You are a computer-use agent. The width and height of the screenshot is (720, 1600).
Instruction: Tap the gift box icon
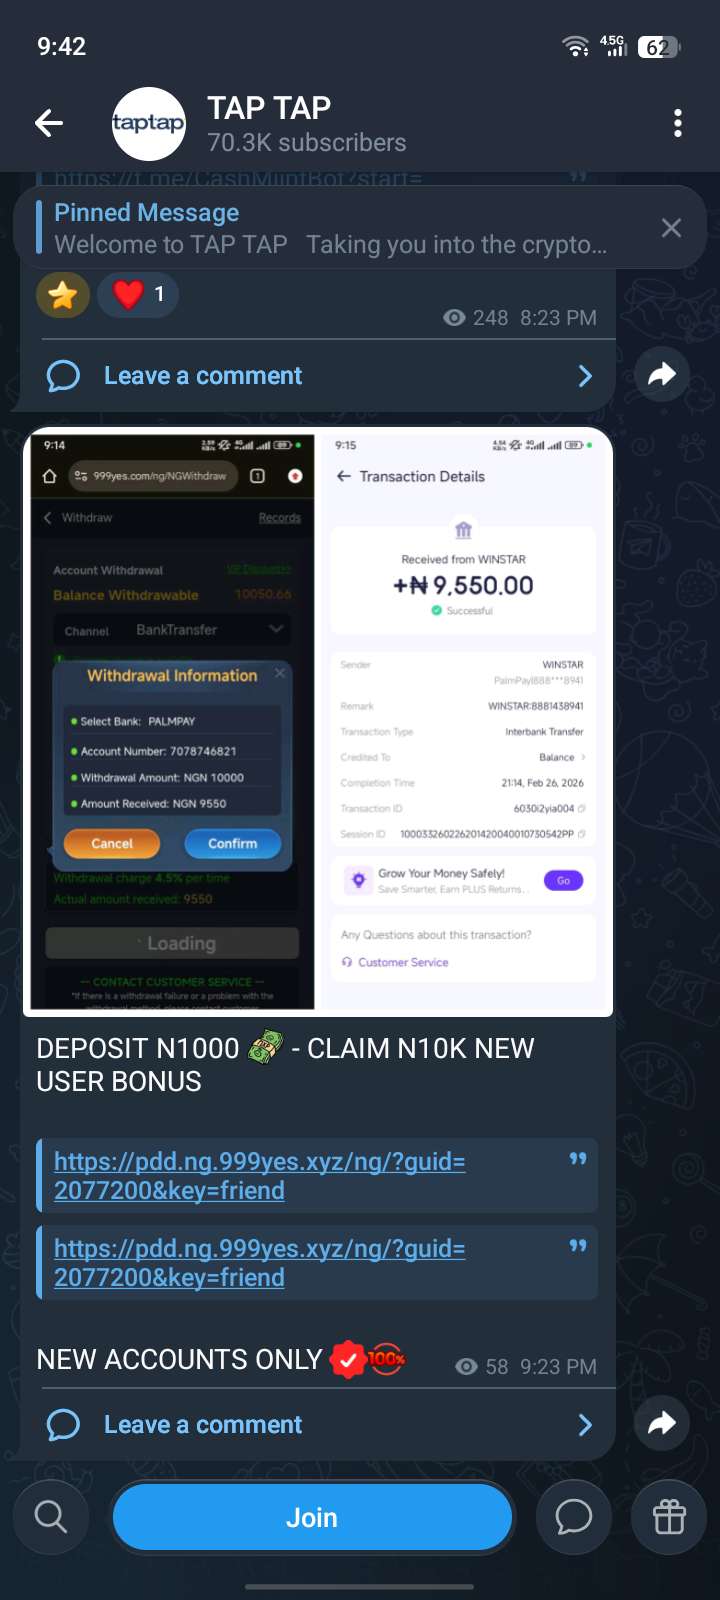click(x=669, y=1517)
